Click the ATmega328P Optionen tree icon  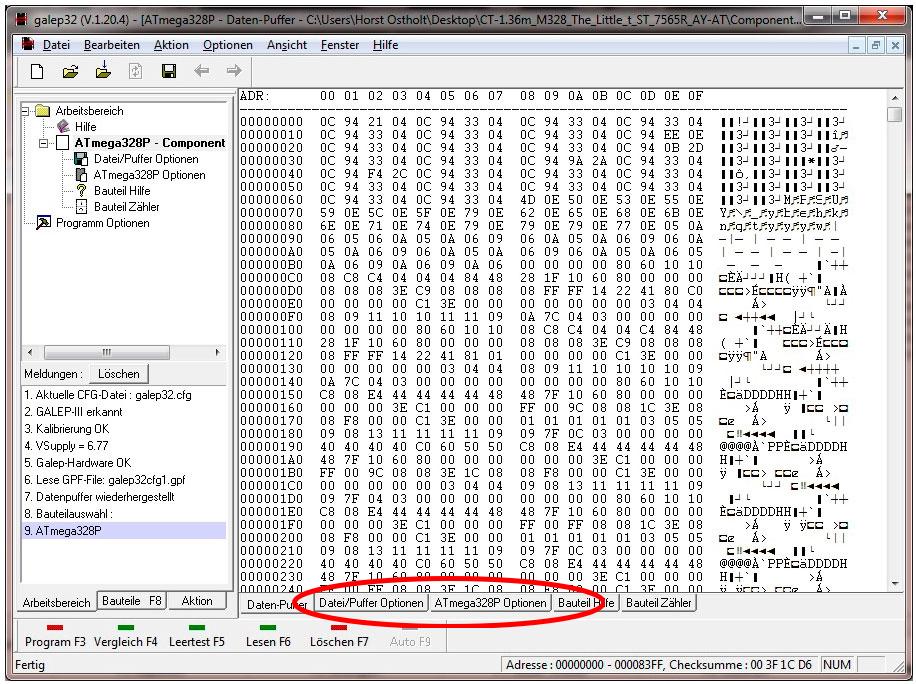(x=82, y=175)
